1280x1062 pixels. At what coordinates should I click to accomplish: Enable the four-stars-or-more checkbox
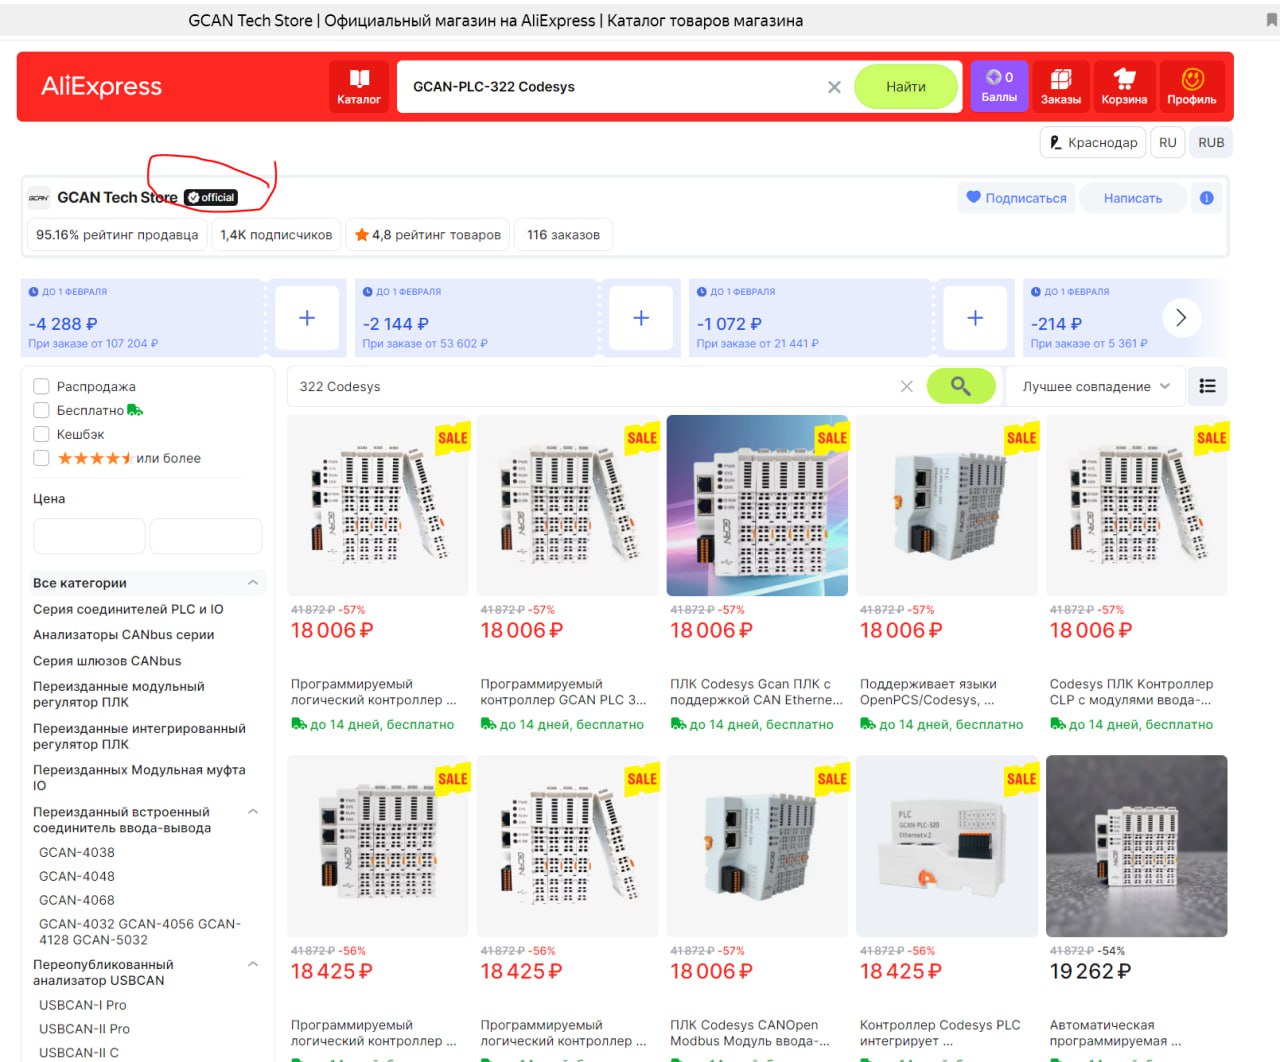[41, 458]
